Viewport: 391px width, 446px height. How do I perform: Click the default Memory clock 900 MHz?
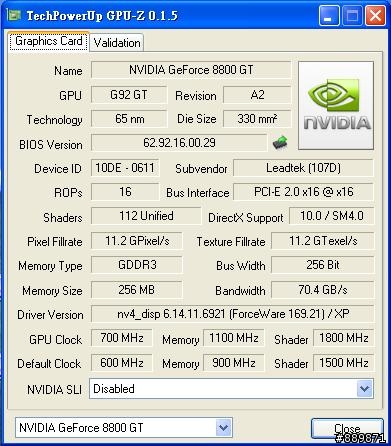[234, 363]
